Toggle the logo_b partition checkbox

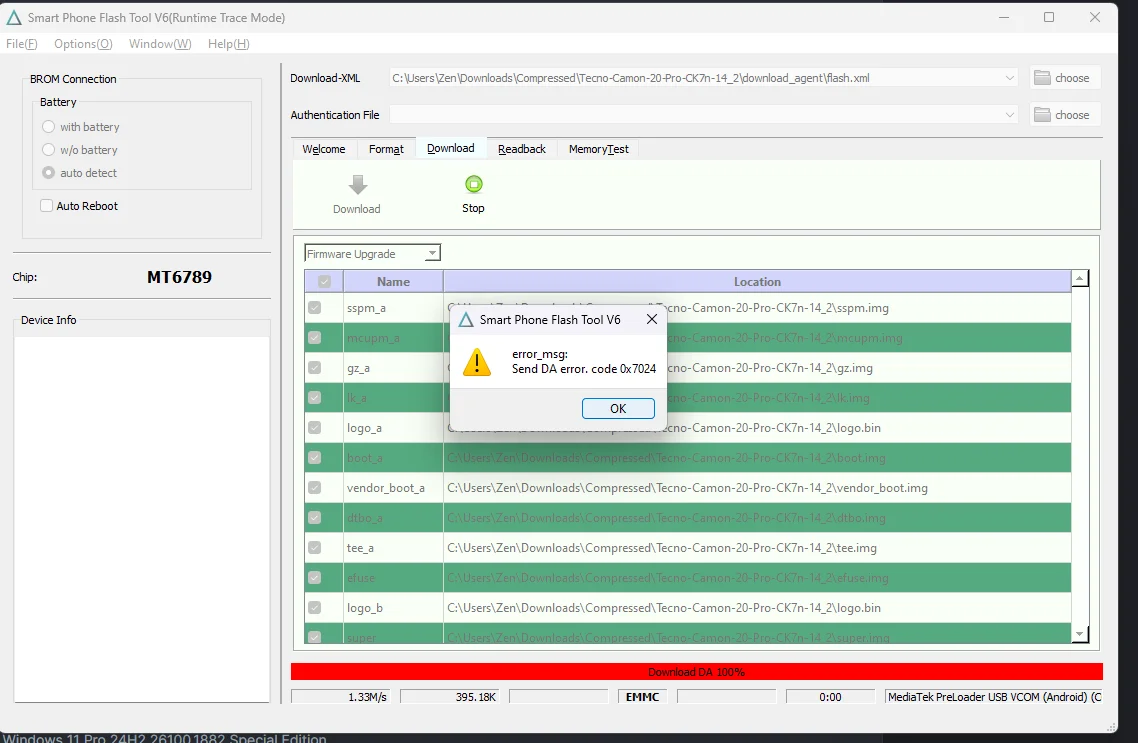pyautogui.click(x=314, y=608)
